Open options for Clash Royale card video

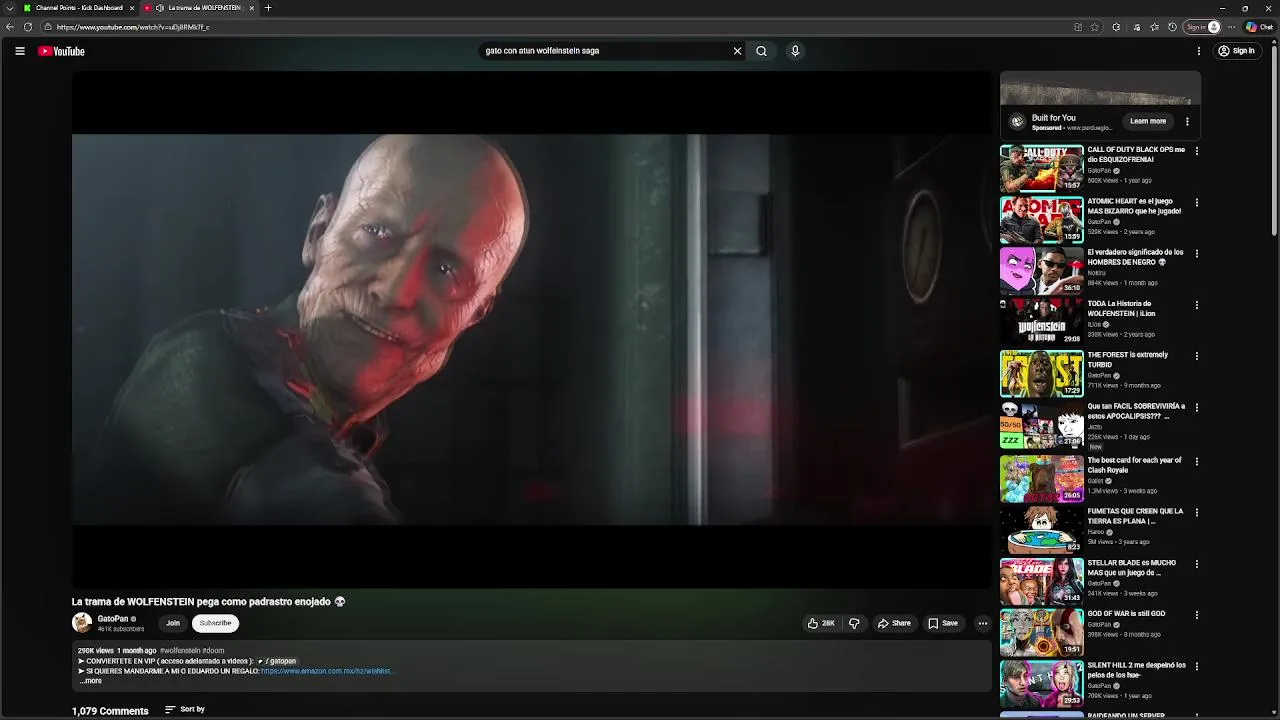pyautogui.click(x=1197, y=462)
